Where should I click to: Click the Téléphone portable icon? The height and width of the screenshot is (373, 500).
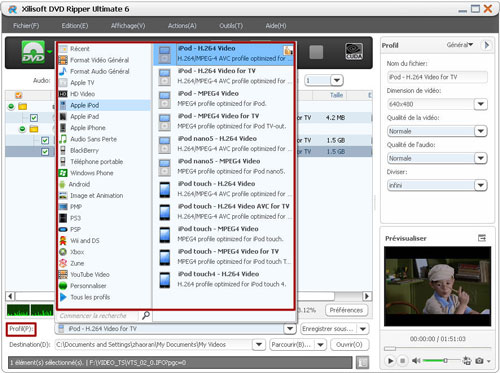[x=63, y=162]
